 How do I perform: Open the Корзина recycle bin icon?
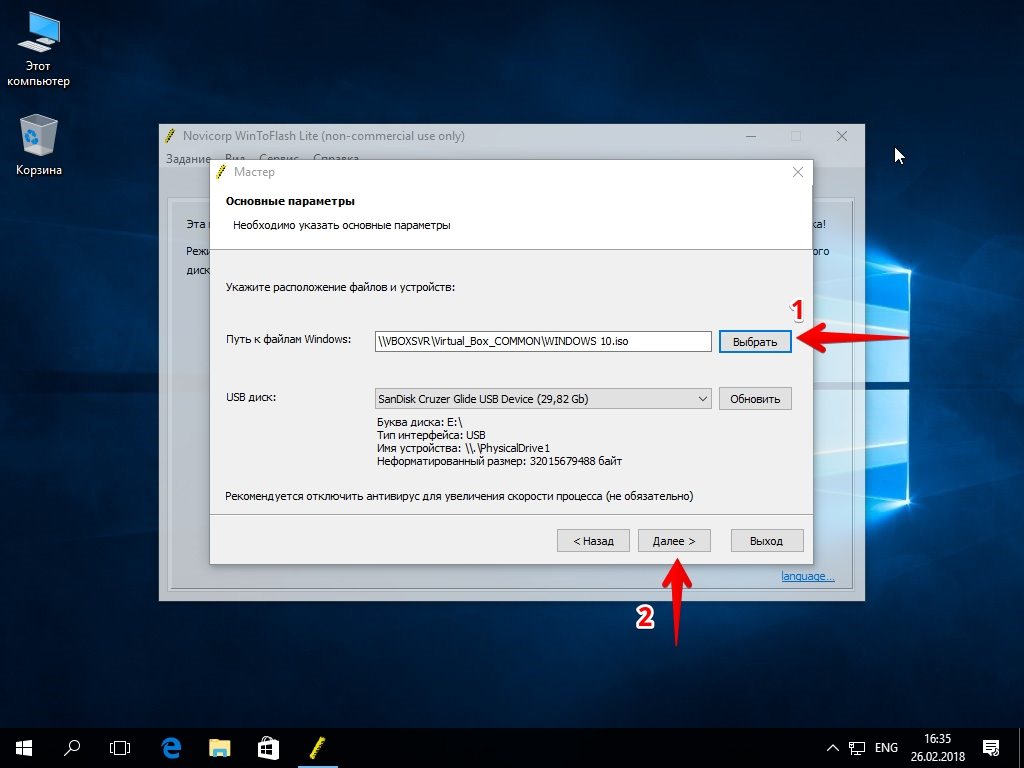pos(39,145)
